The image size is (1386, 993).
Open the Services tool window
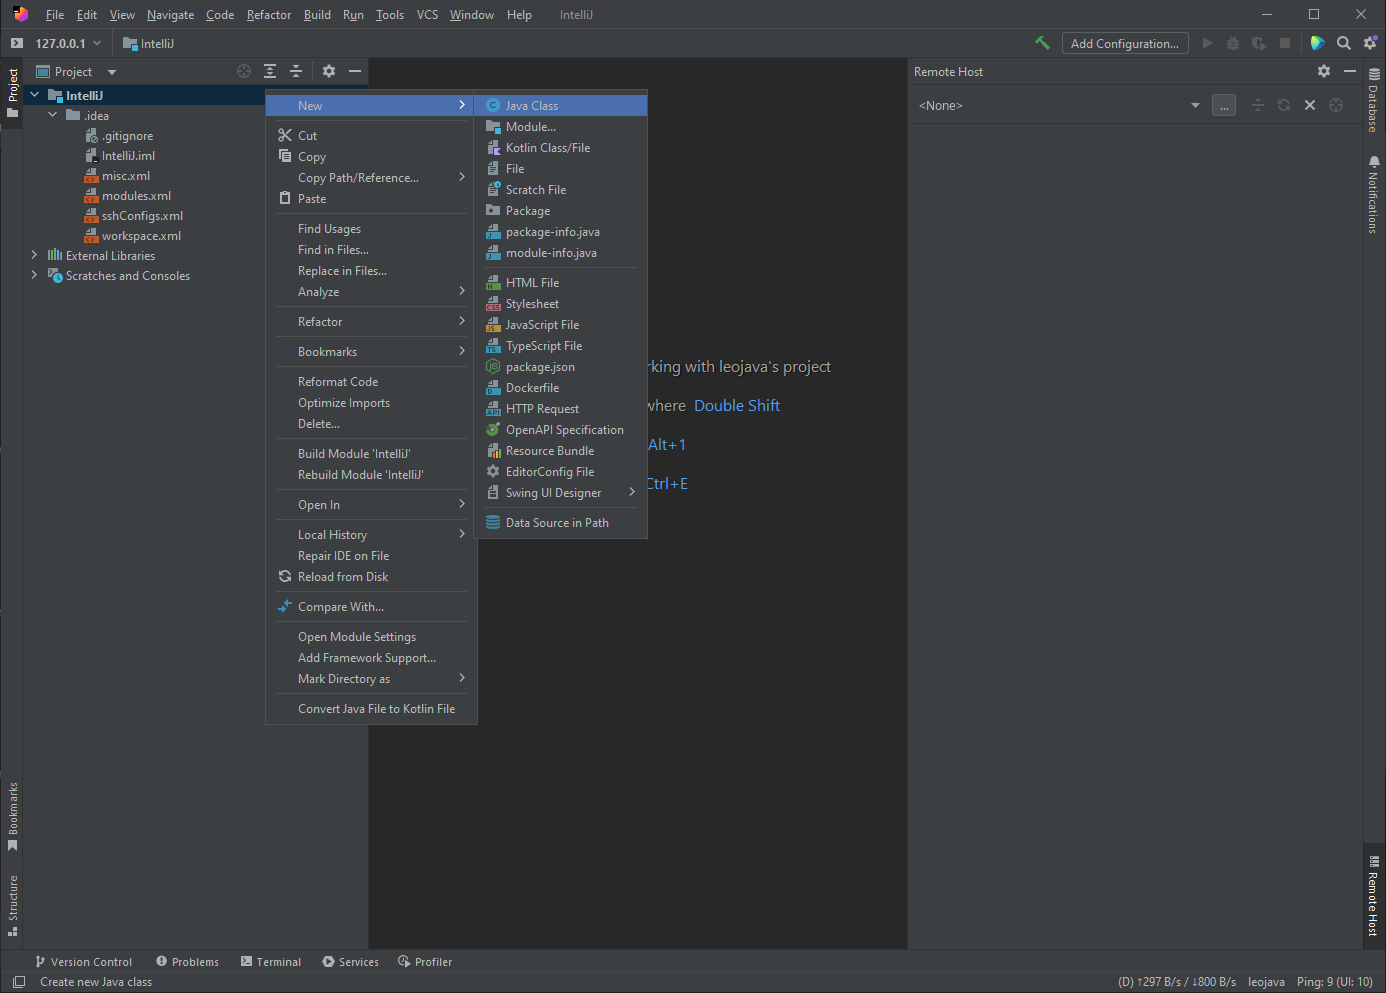350,962
